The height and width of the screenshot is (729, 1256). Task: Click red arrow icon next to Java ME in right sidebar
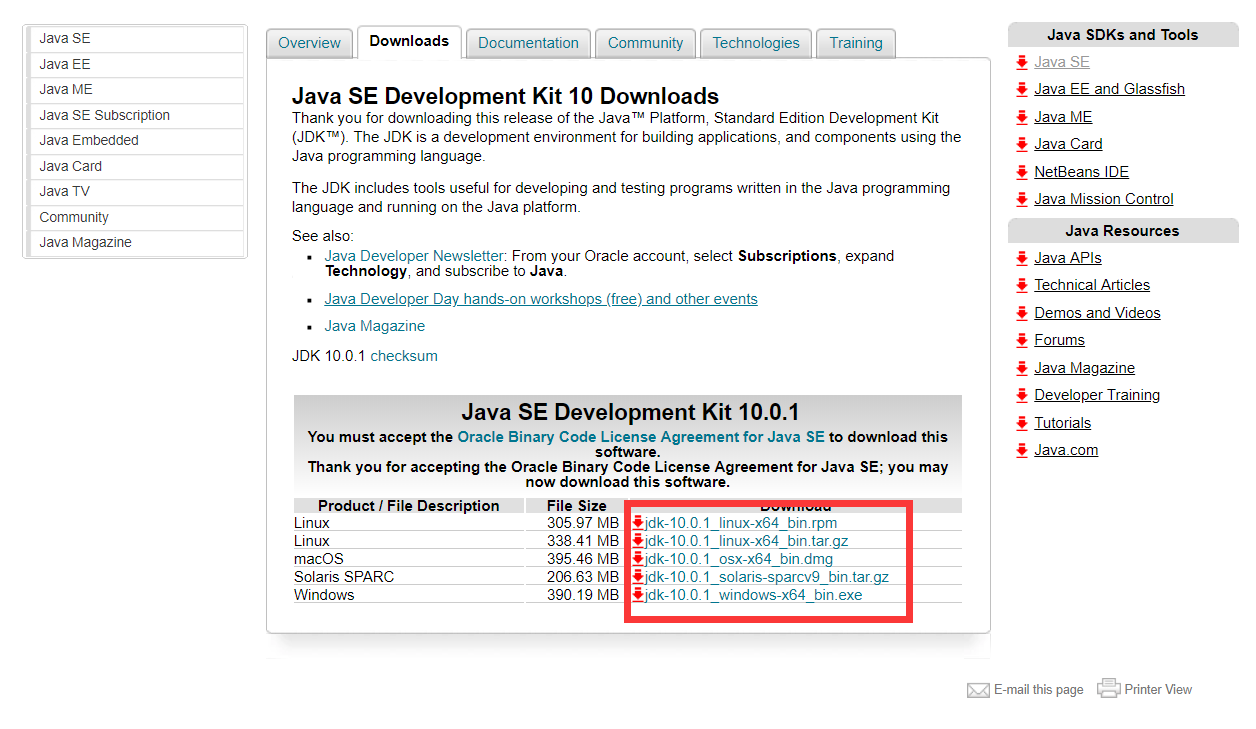1021,117
